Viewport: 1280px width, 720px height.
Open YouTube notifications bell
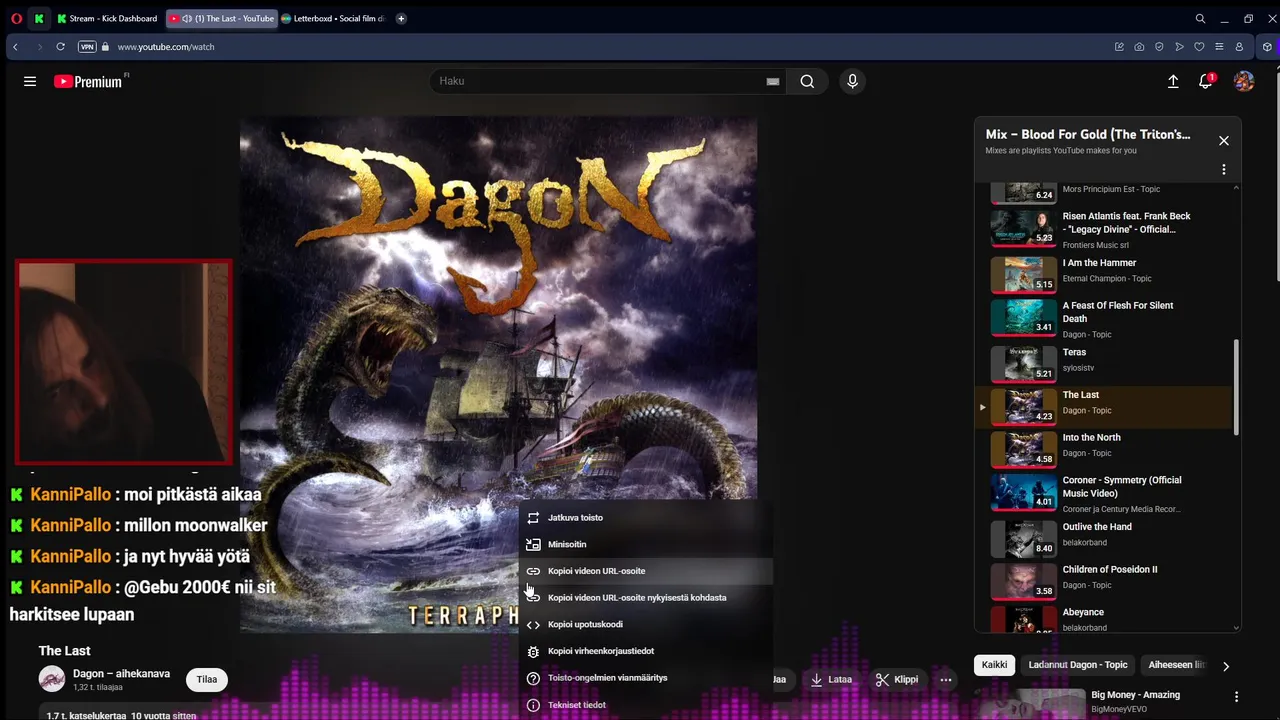tap(1206, 81)
